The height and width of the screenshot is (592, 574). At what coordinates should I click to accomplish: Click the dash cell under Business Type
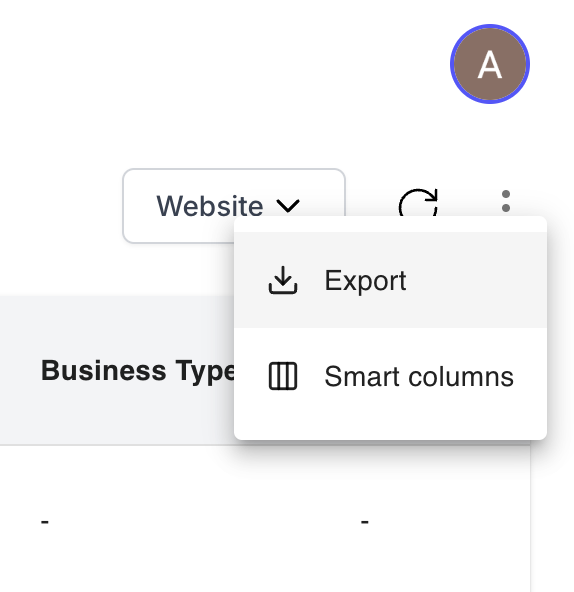pos(45,522)
